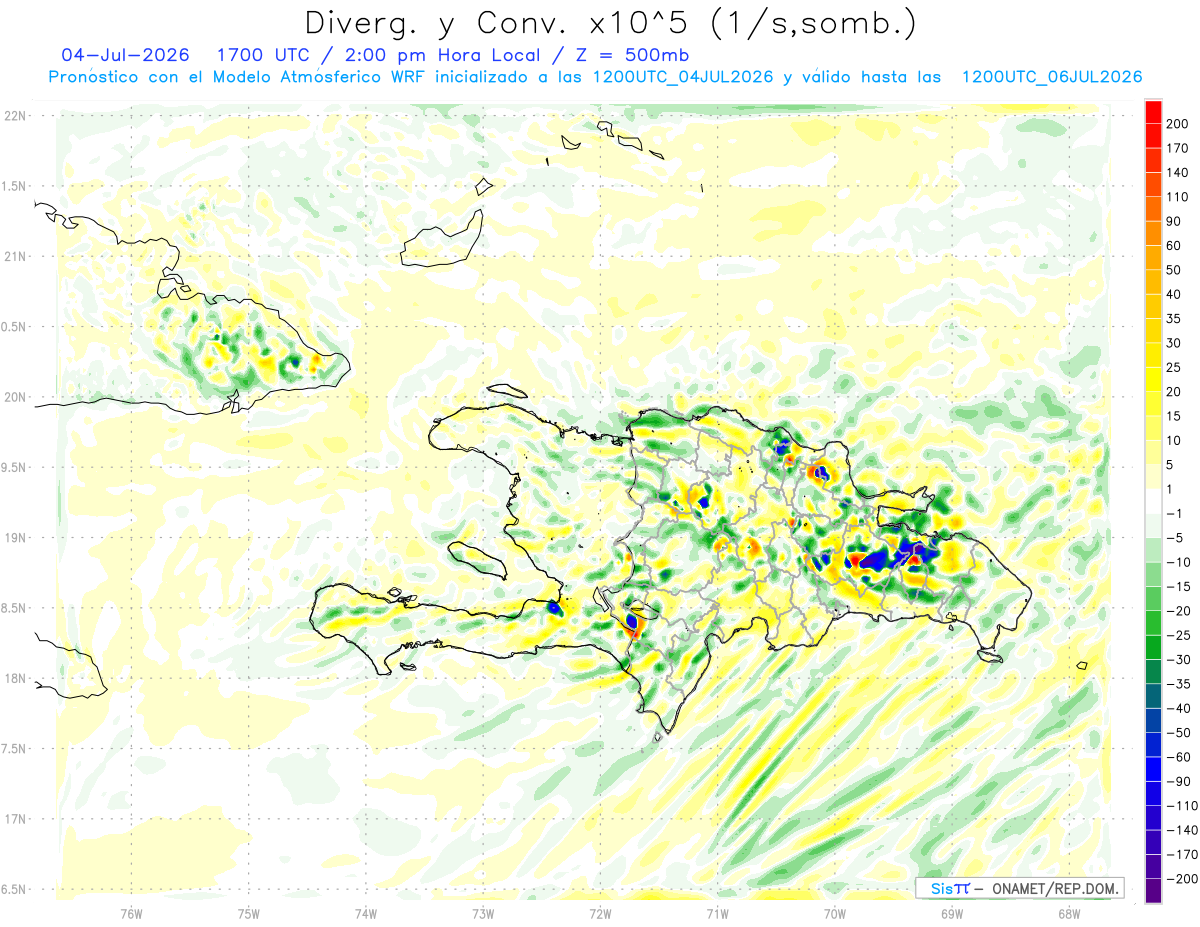
Task: Click the latitude label "0.5N"
Action: [x=15, y=327]
